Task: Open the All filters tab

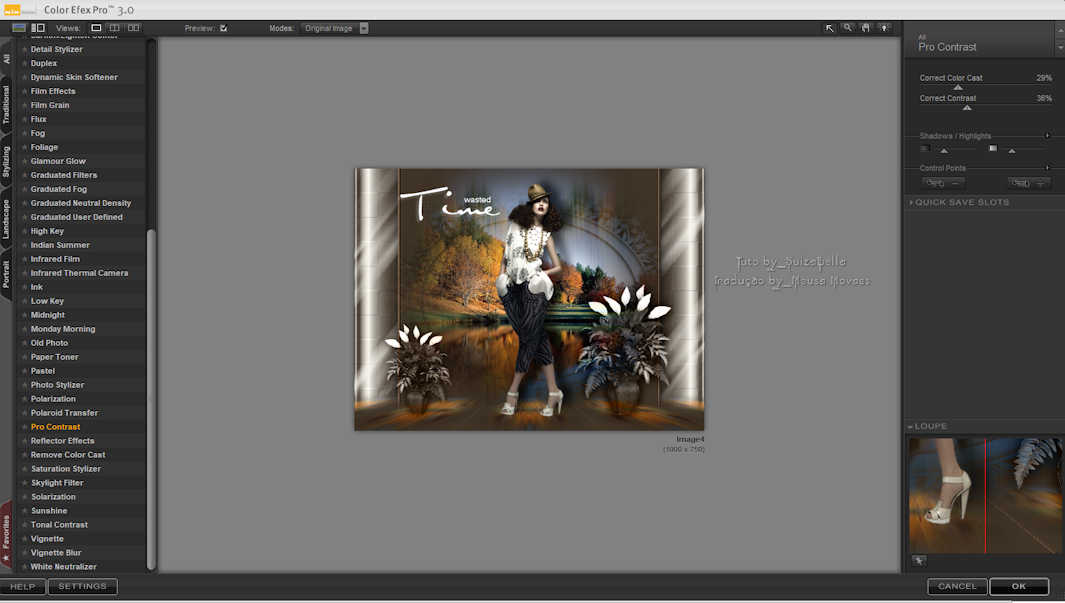Action: pos(6,59)
